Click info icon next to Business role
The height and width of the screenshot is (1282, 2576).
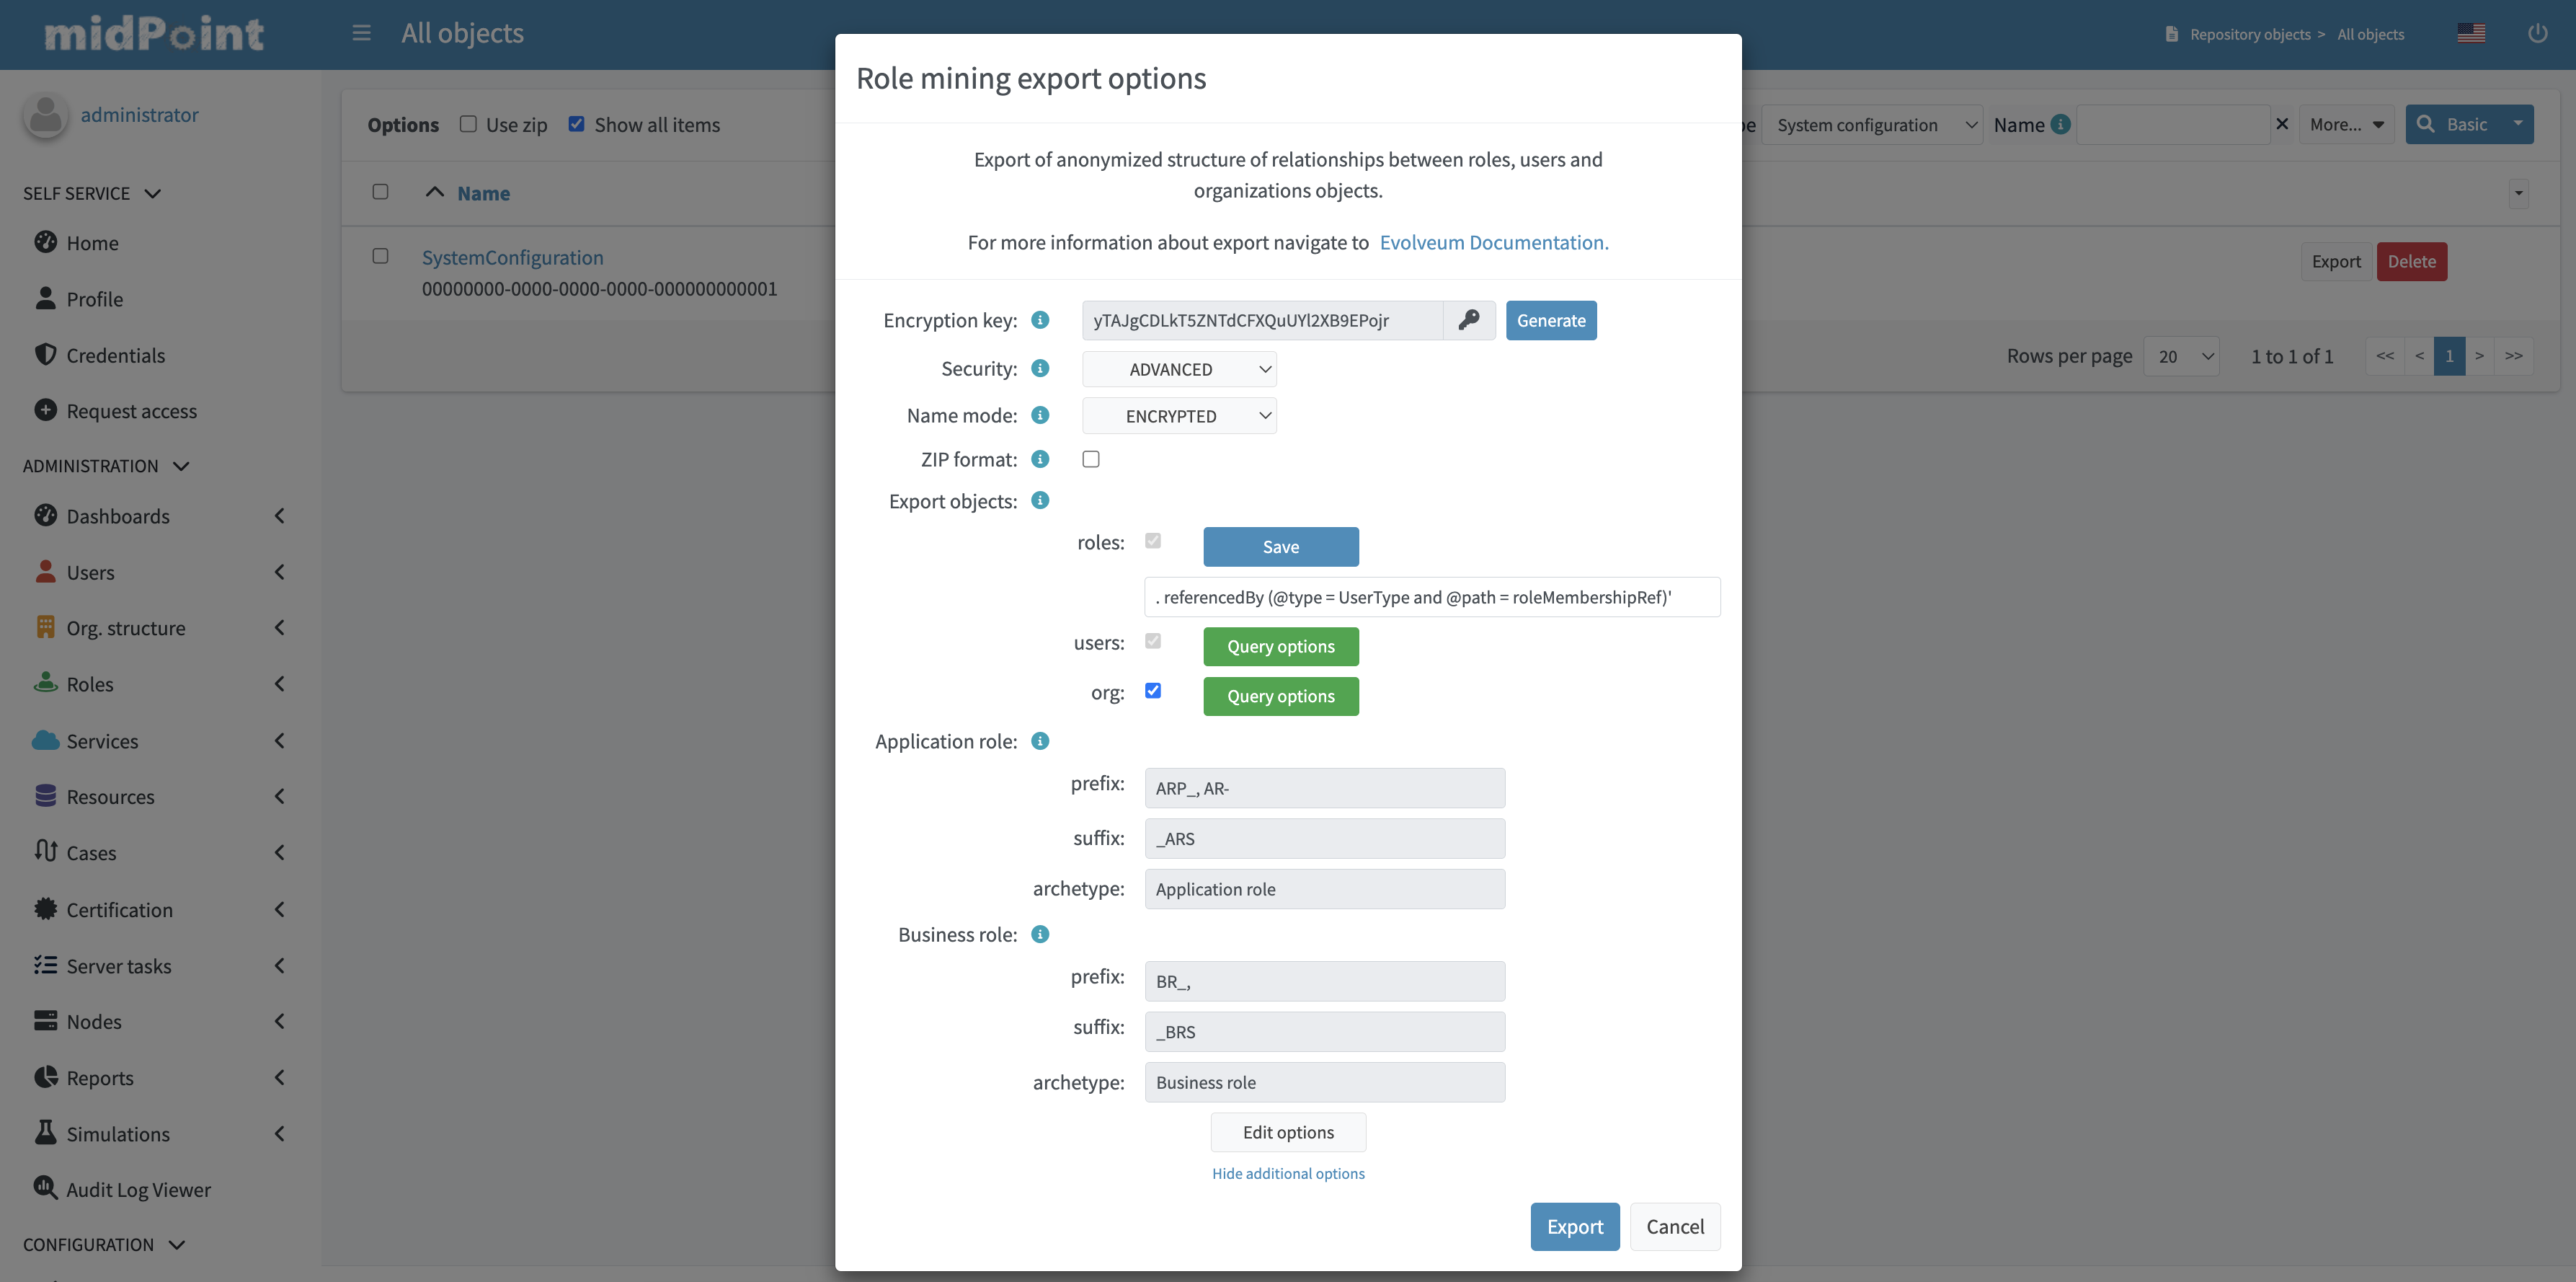coord(1040,934)
